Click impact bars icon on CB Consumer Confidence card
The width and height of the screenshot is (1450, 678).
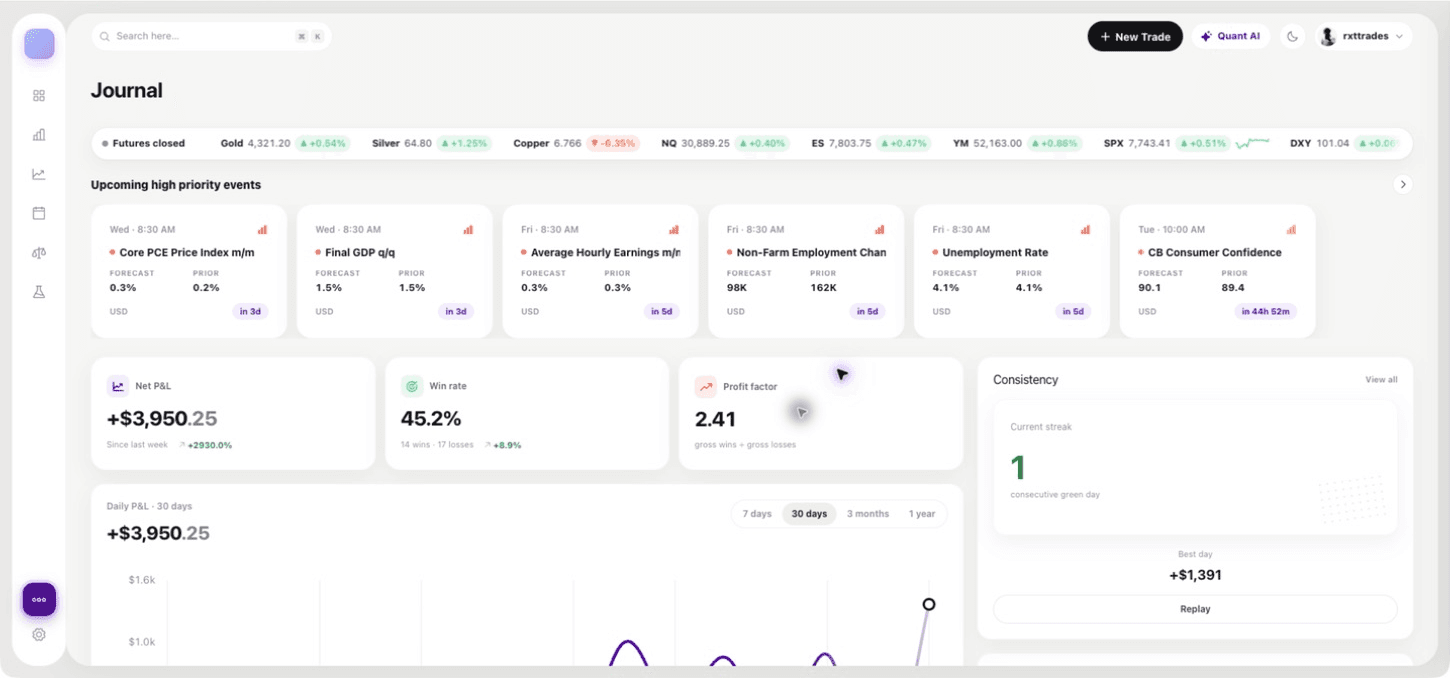click(1291, 229)
